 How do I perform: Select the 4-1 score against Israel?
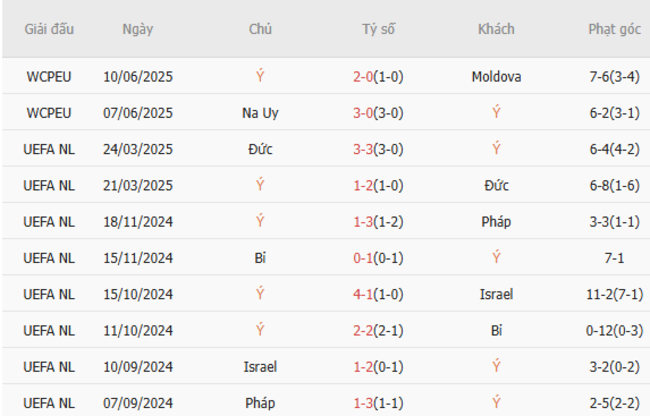pos(378,294)
